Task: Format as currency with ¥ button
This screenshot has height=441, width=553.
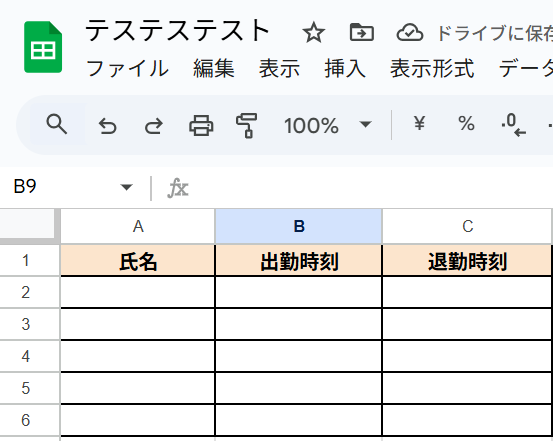Action: click(x=419, y=123)
